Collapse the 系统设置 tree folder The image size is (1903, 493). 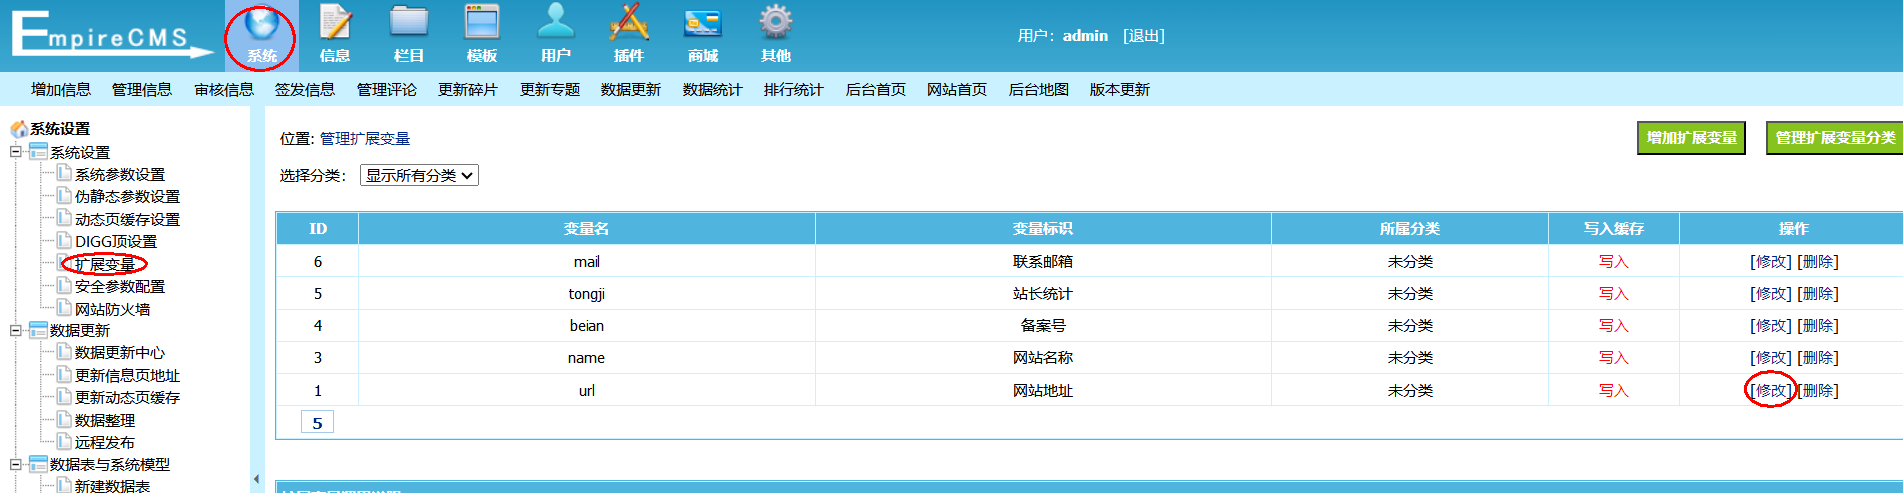[x=16, y=152]
